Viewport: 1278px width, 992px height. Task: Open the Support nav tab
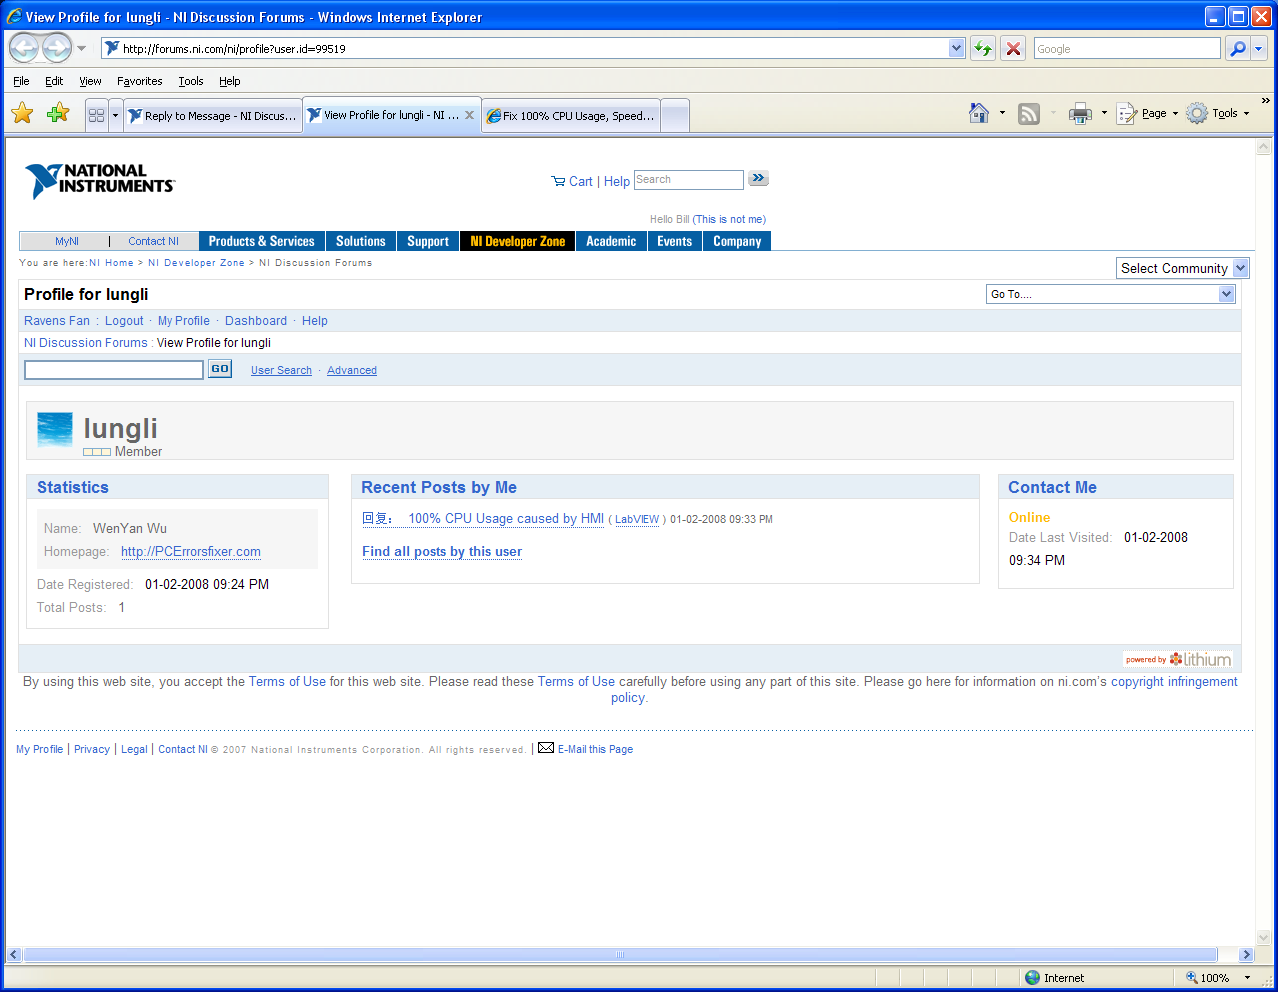coord(428,241)
